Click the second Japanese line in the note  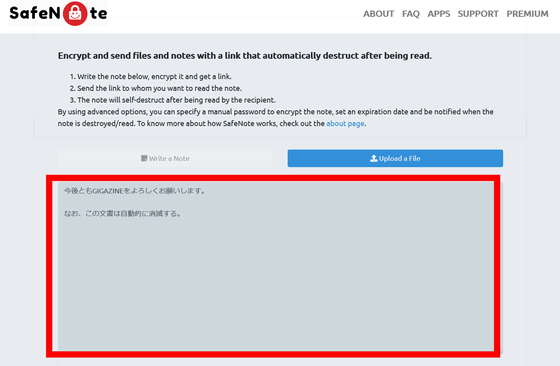122,214
